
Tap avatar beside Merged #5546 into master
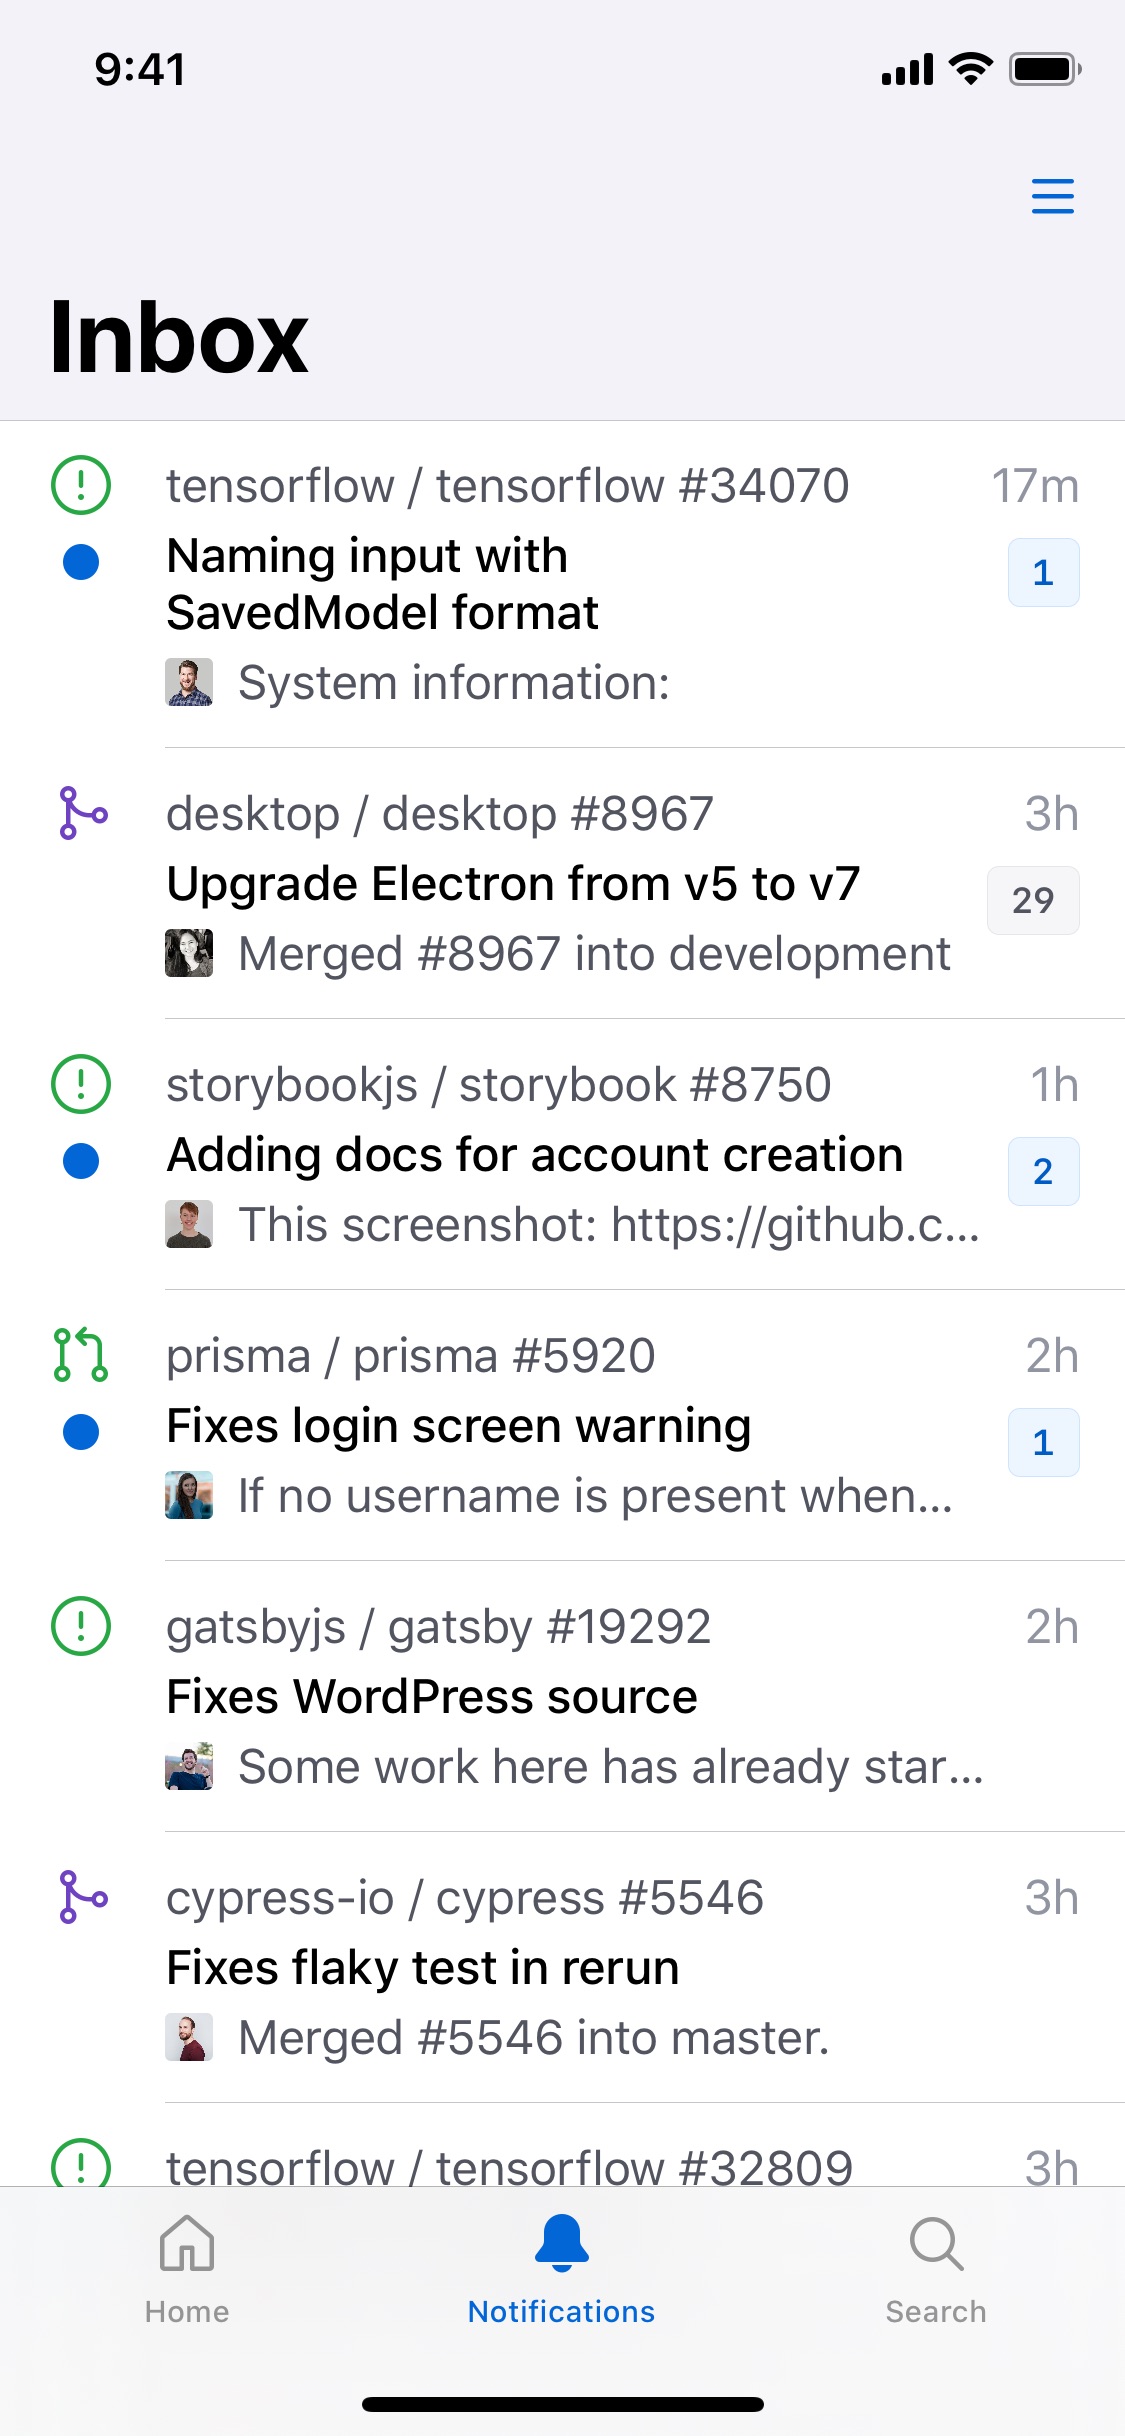pyautogui.click(x=189, y=2037)
